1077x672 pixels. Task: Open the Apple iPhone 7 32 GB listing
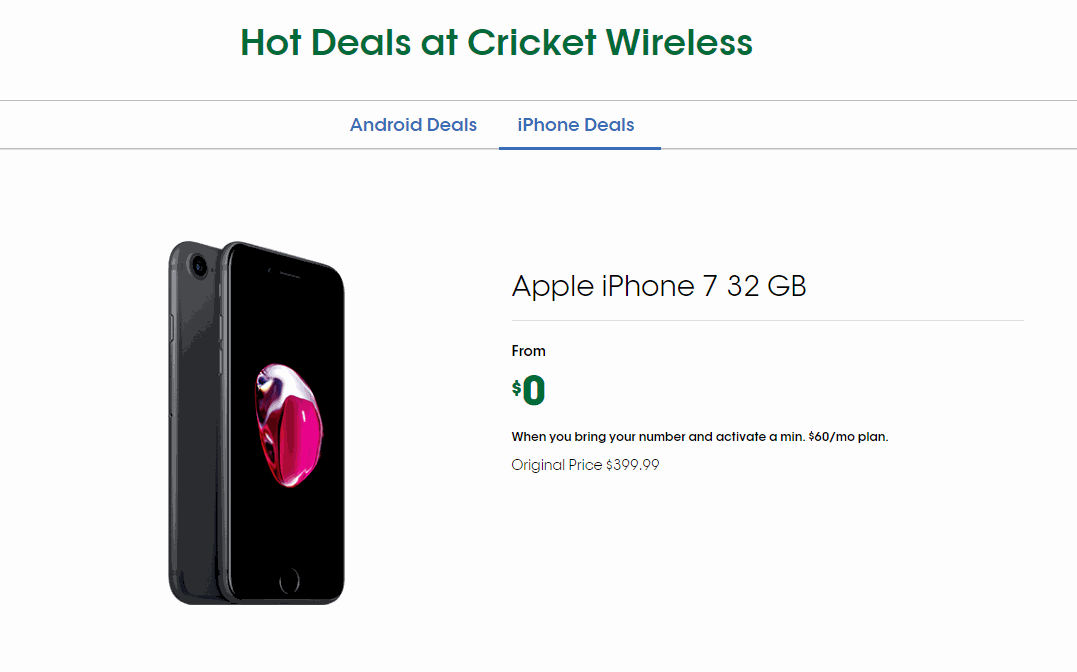tap(659, 286)
